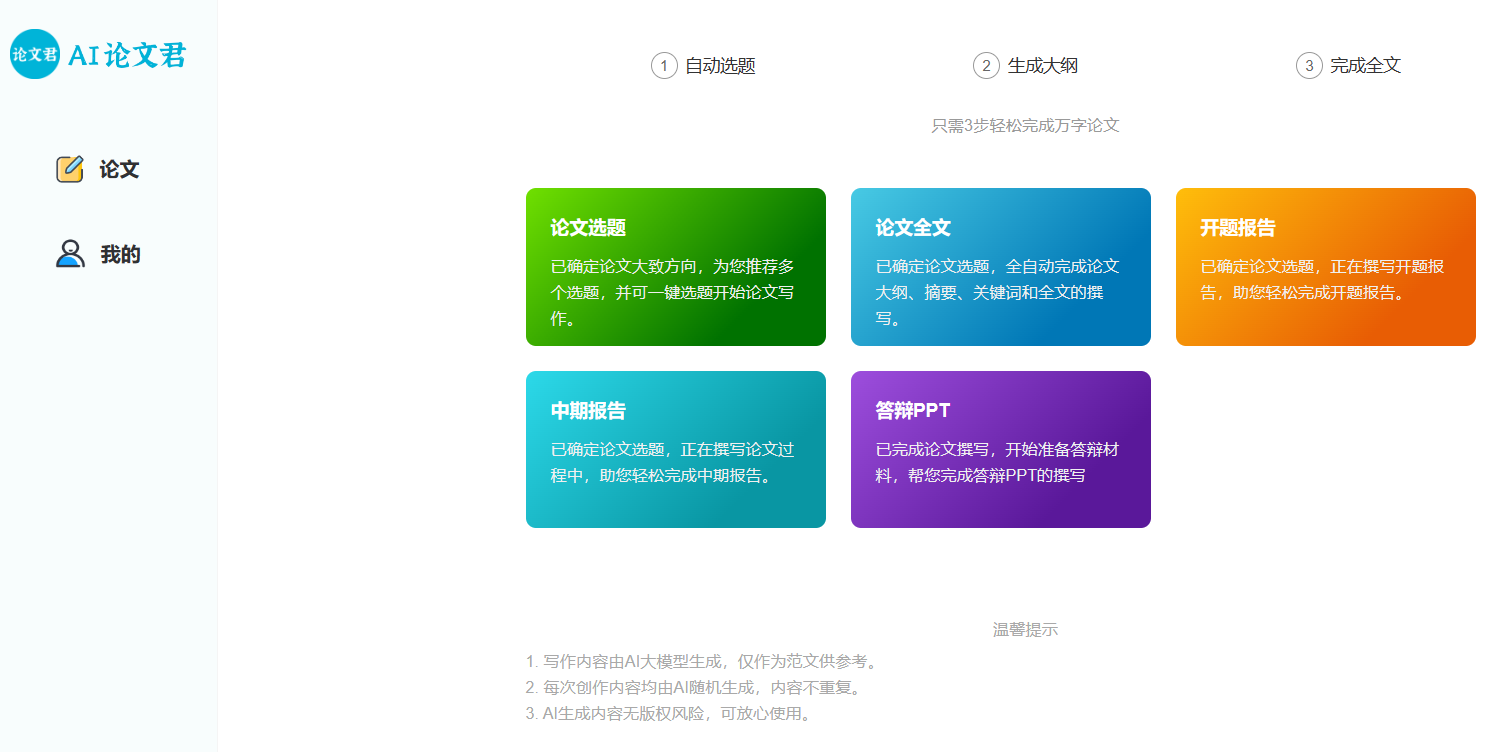
Task: Click the person icon beside 我的
Action: 70,254
